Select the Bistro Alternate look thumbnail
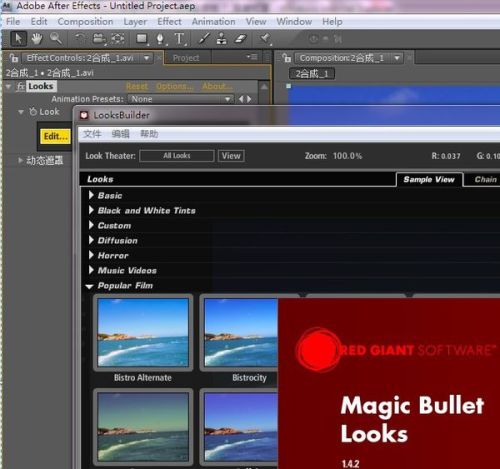This screenshot has height=469, width=500. coord(143,332)
